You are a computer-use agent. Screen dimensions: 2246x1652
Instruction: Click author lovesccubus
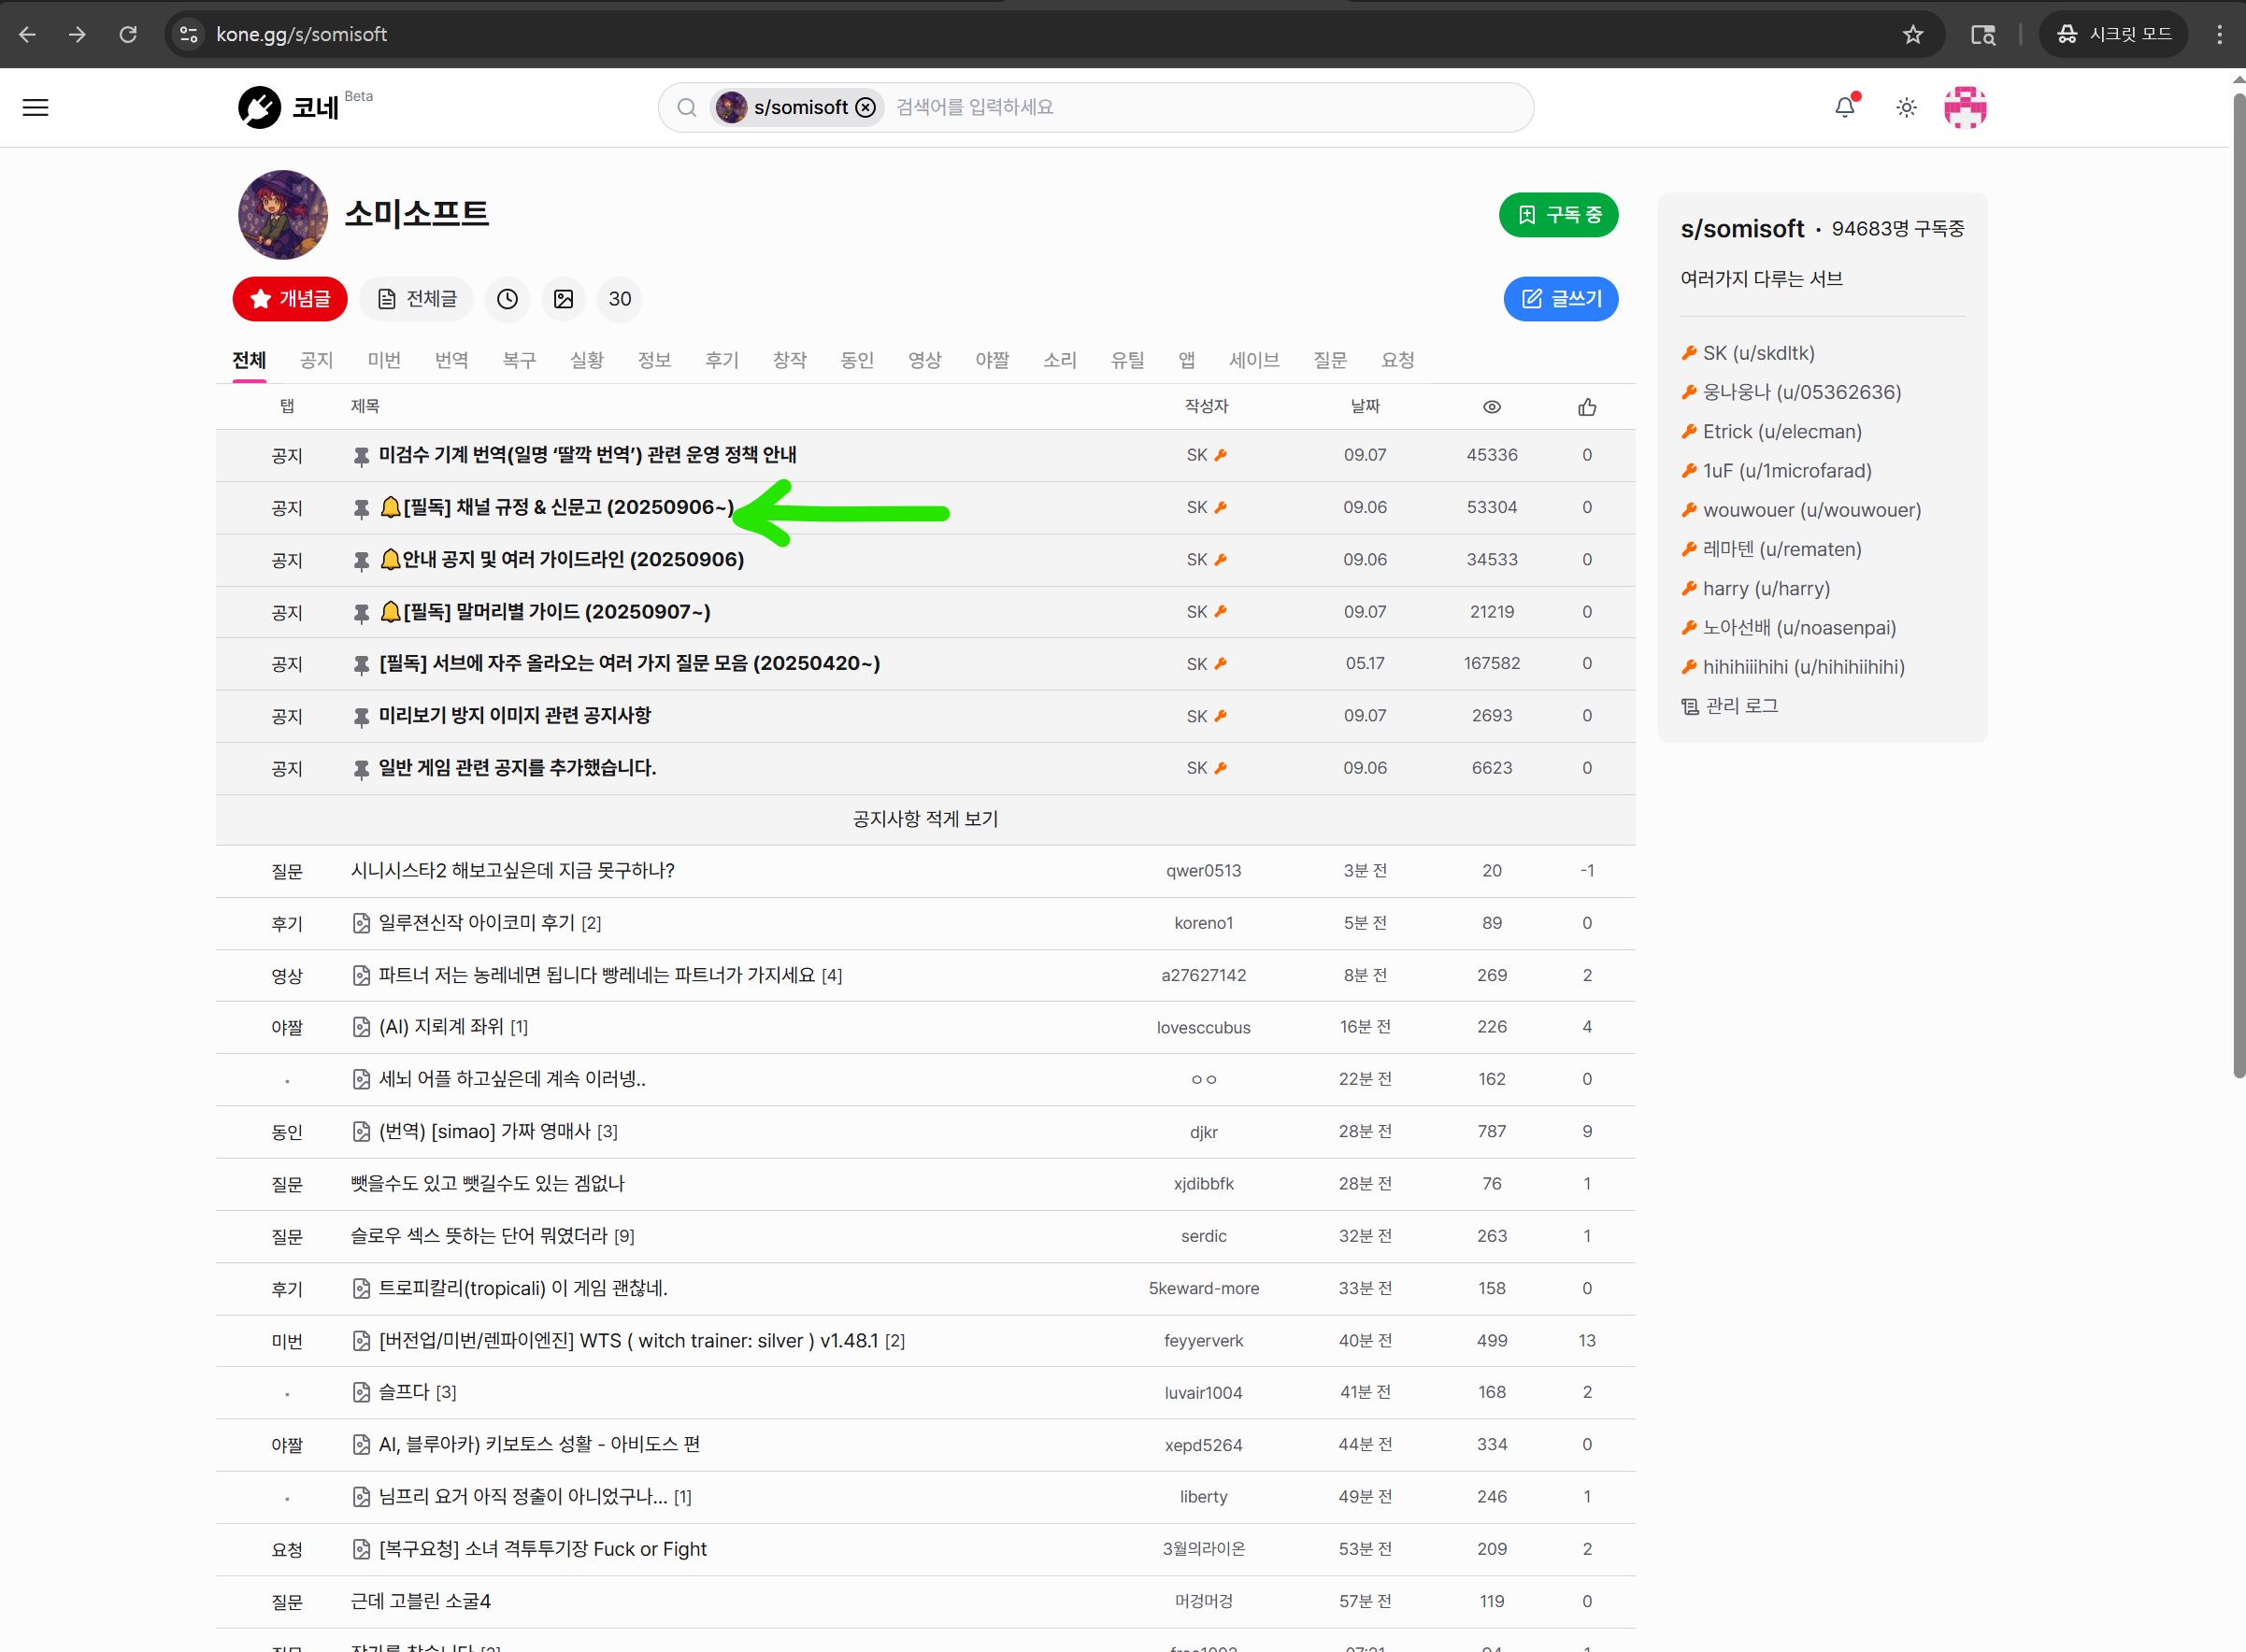[x=1203, y=1027]
